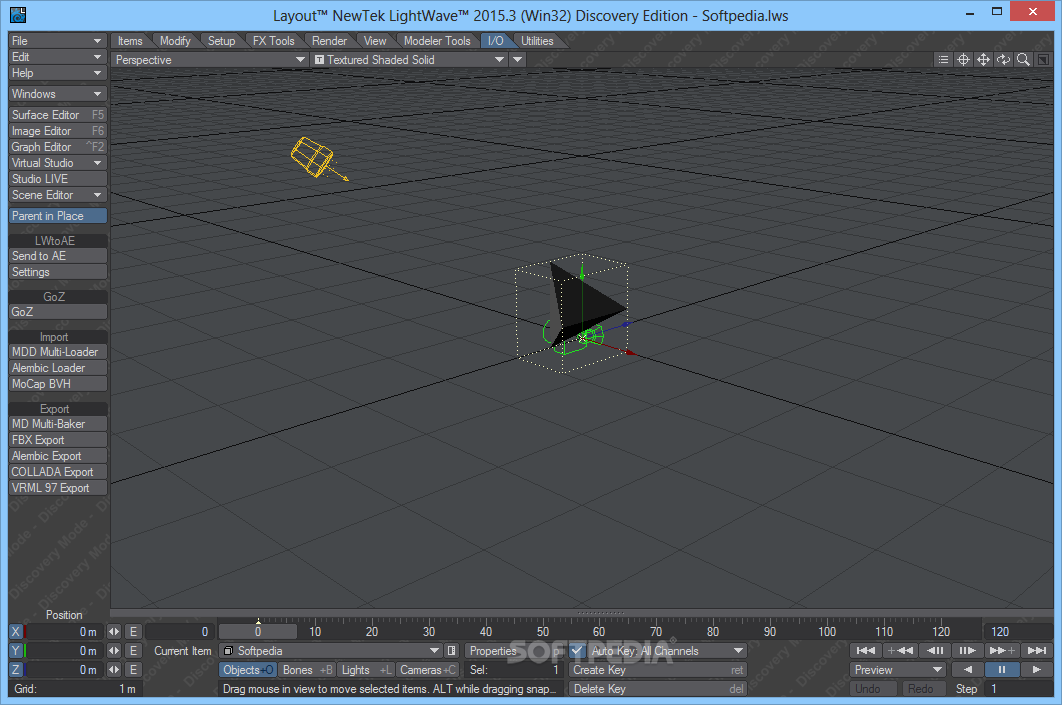
Task: Disable the Auto Key checkbox
Action: 577,650
